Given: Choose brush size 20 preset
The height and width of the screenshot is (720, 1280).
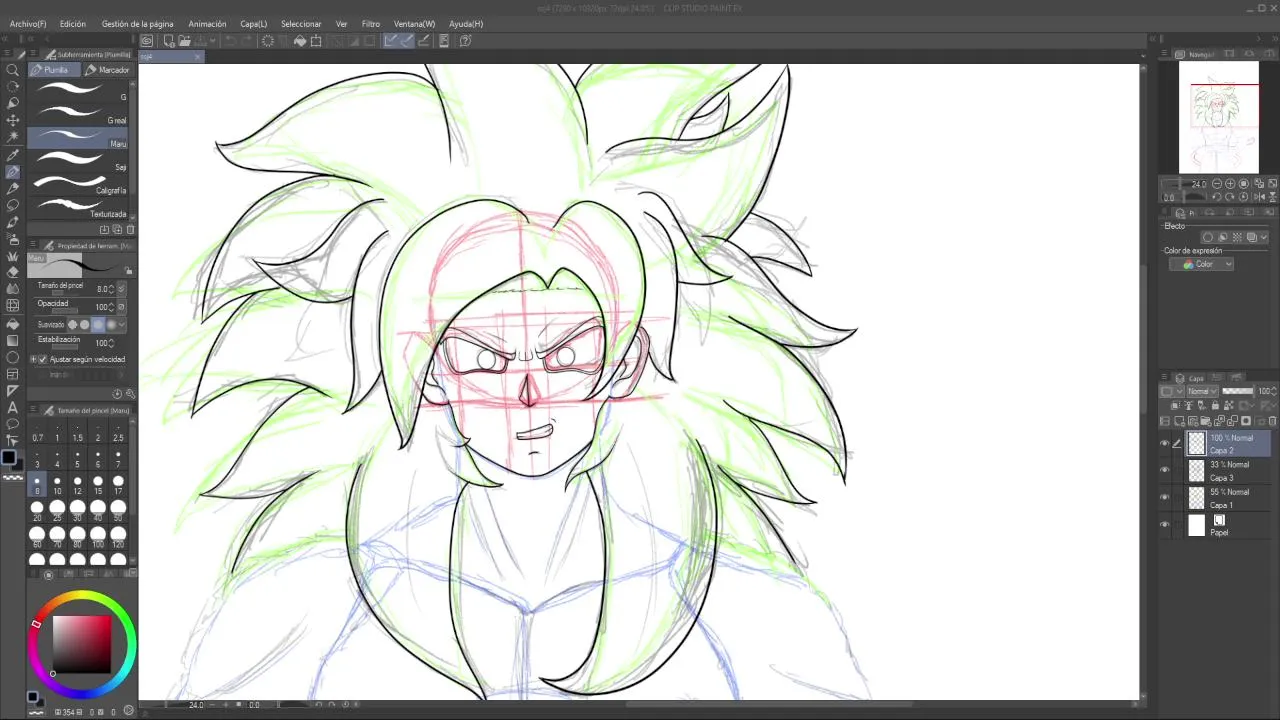Looking at the screenshot, I should click(x=37, y=511).
